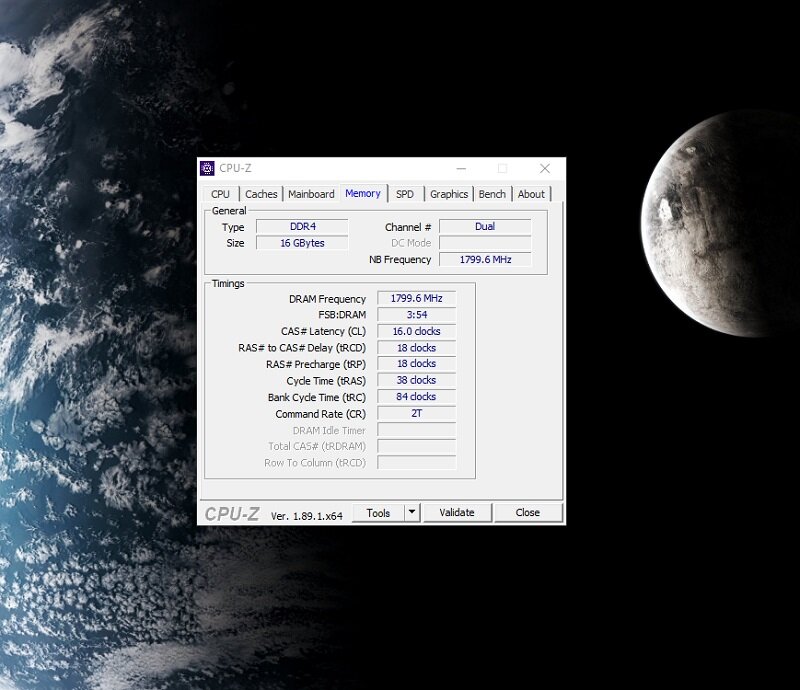Click the RAS# Precharge (tRP) value field
800x690 pixels.
(x=416, y=364)
